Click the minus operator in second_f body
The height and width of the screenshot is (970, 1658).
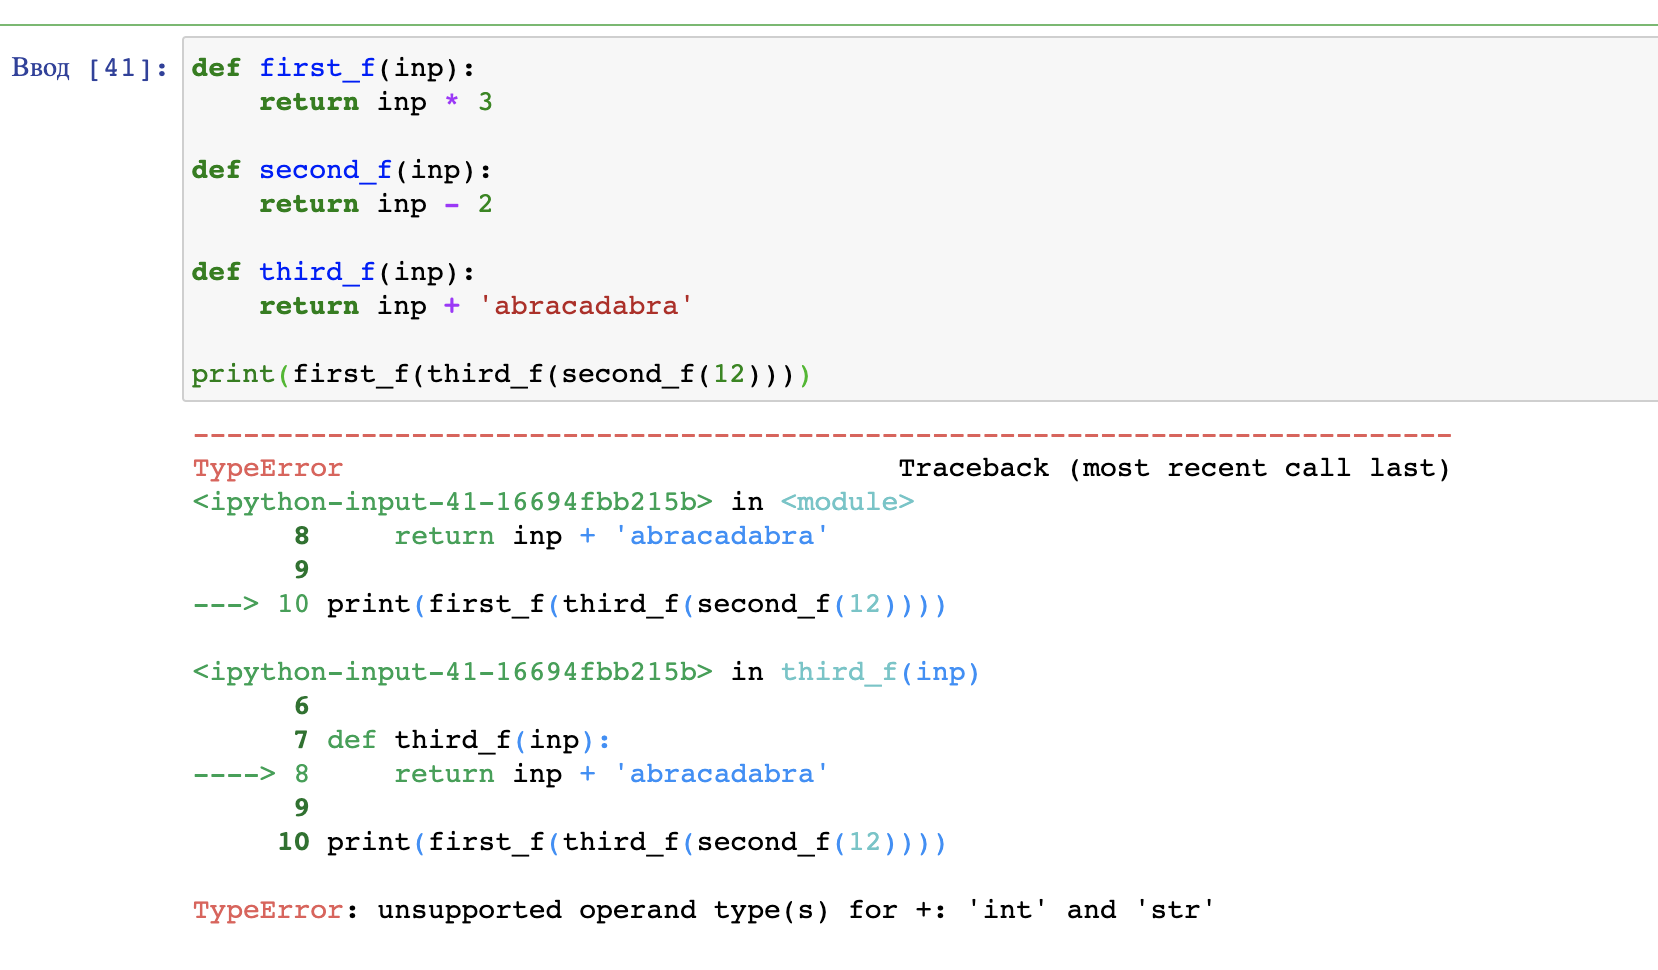(452, 204)
